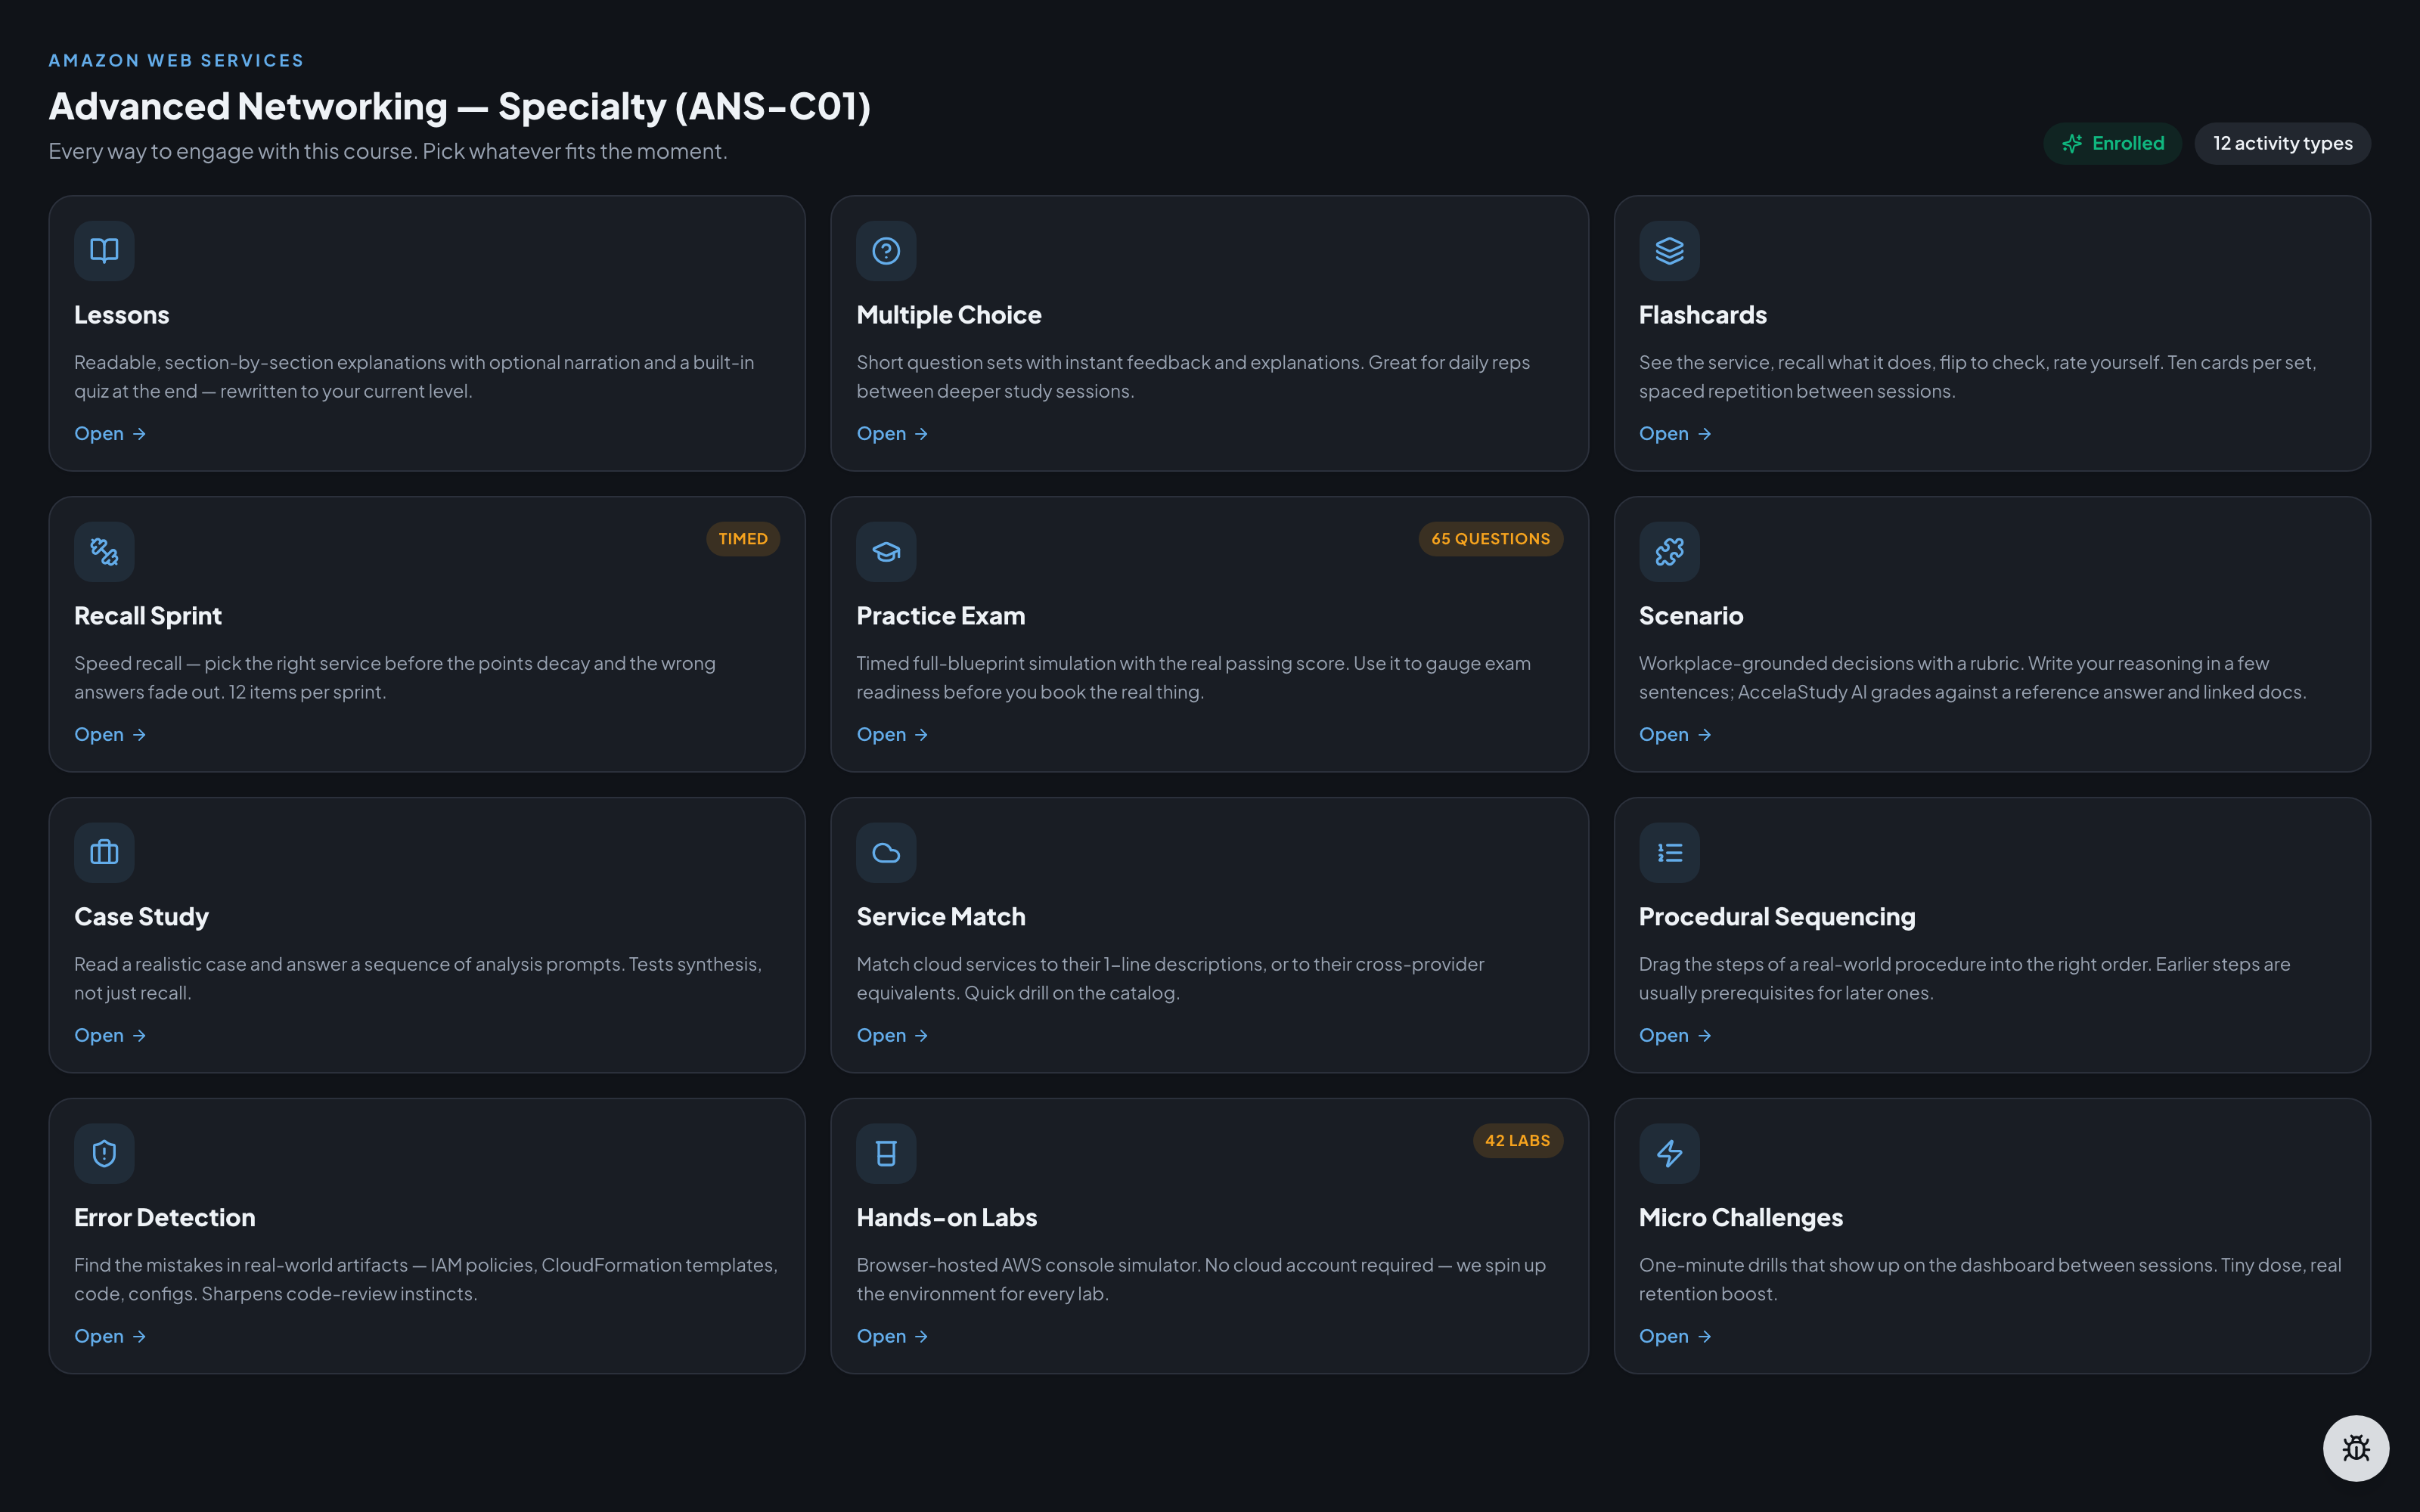Select the Procedural Sequencing card title
The height and width of the screenshot is (1512, 2420).
point(1777,917)
